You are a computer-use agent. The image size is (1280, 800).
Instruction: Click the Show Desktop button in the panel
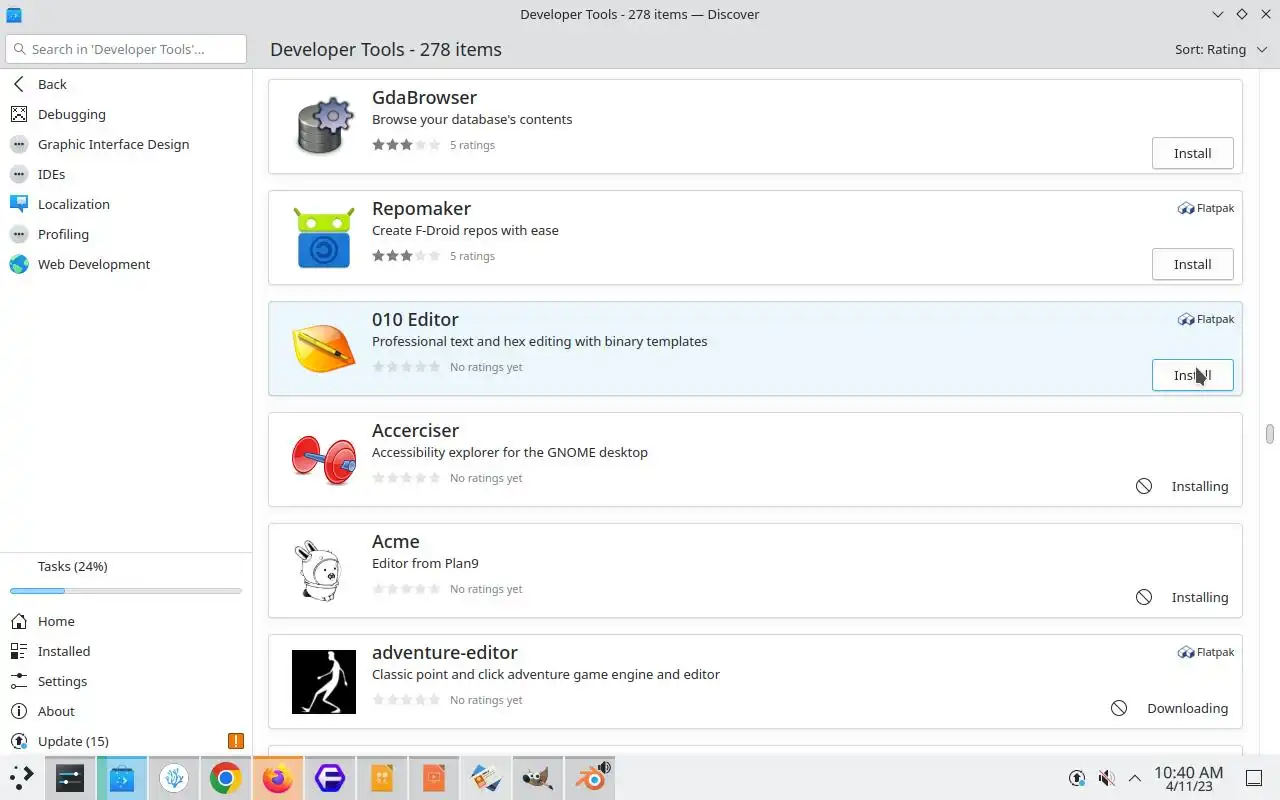tap(1254, 778)
